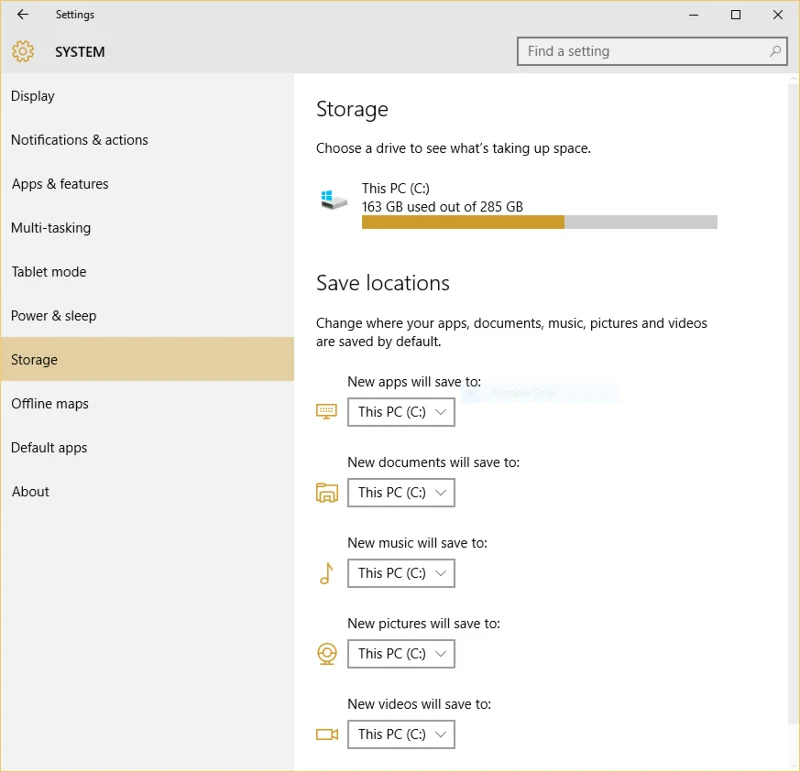Open Notifications & actions settings
The height and width of the screenshot is (772, 800).
pos(147,140)
